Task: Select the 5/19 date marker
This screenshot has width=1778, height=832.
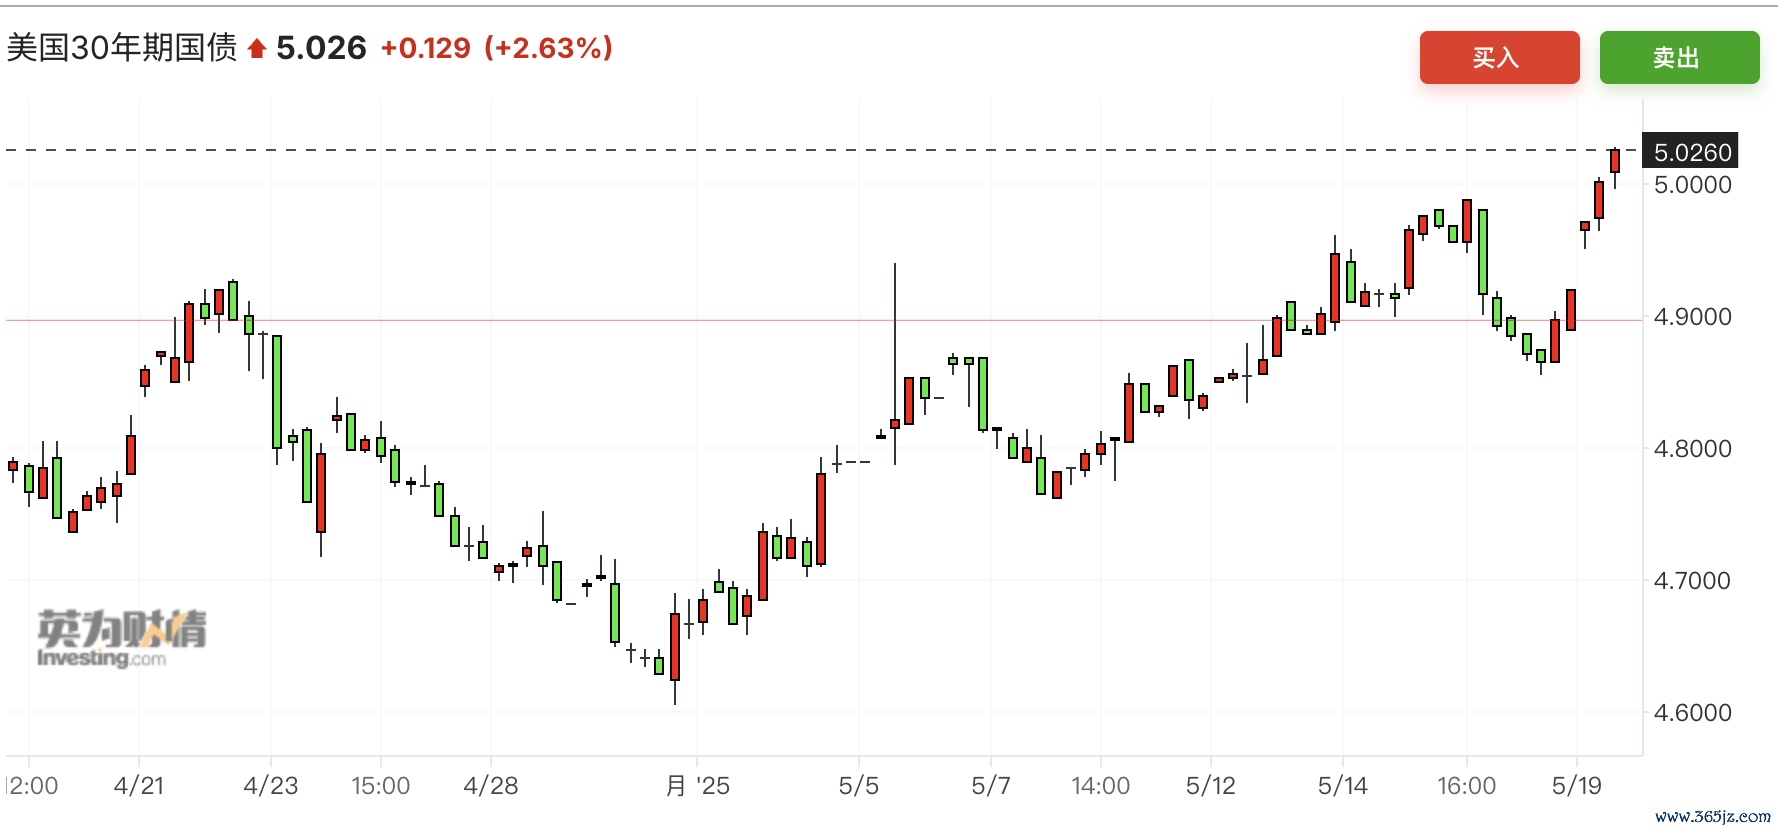Action: (1577, 786)
